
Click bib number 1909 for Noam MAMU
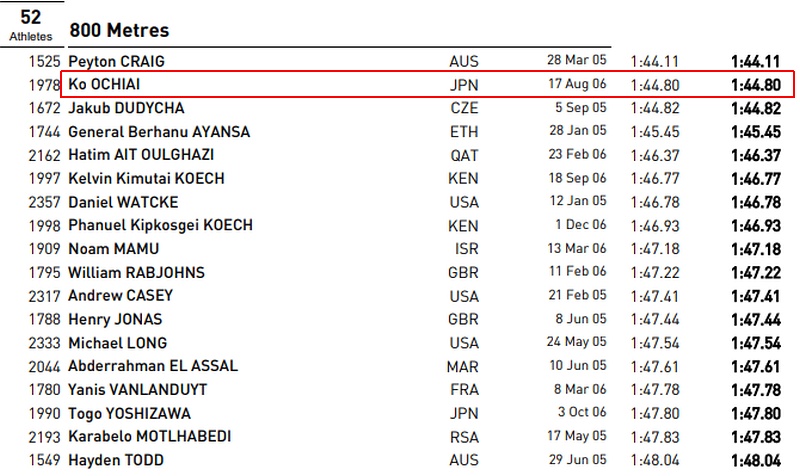pos(47,248)
